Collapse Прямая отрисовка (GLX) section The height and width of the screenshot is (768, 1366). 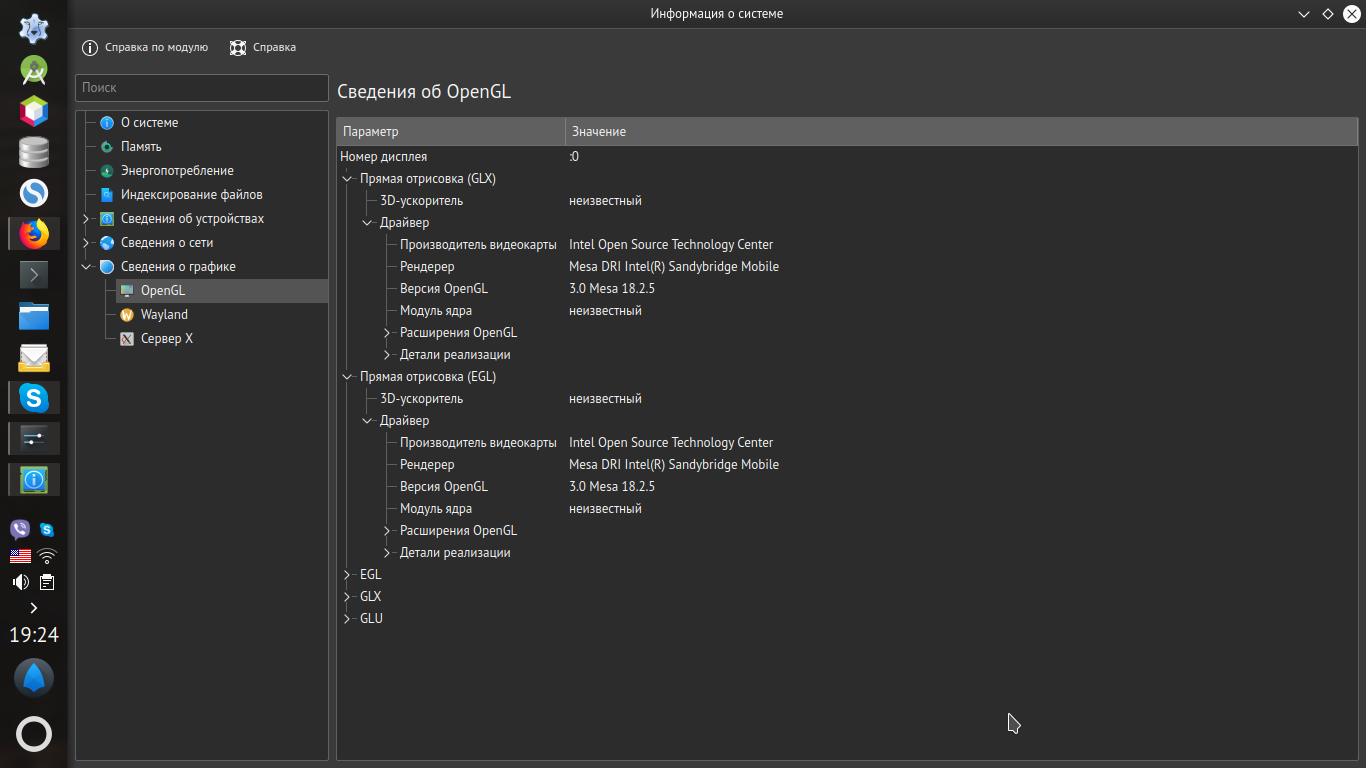coord(347,179)
